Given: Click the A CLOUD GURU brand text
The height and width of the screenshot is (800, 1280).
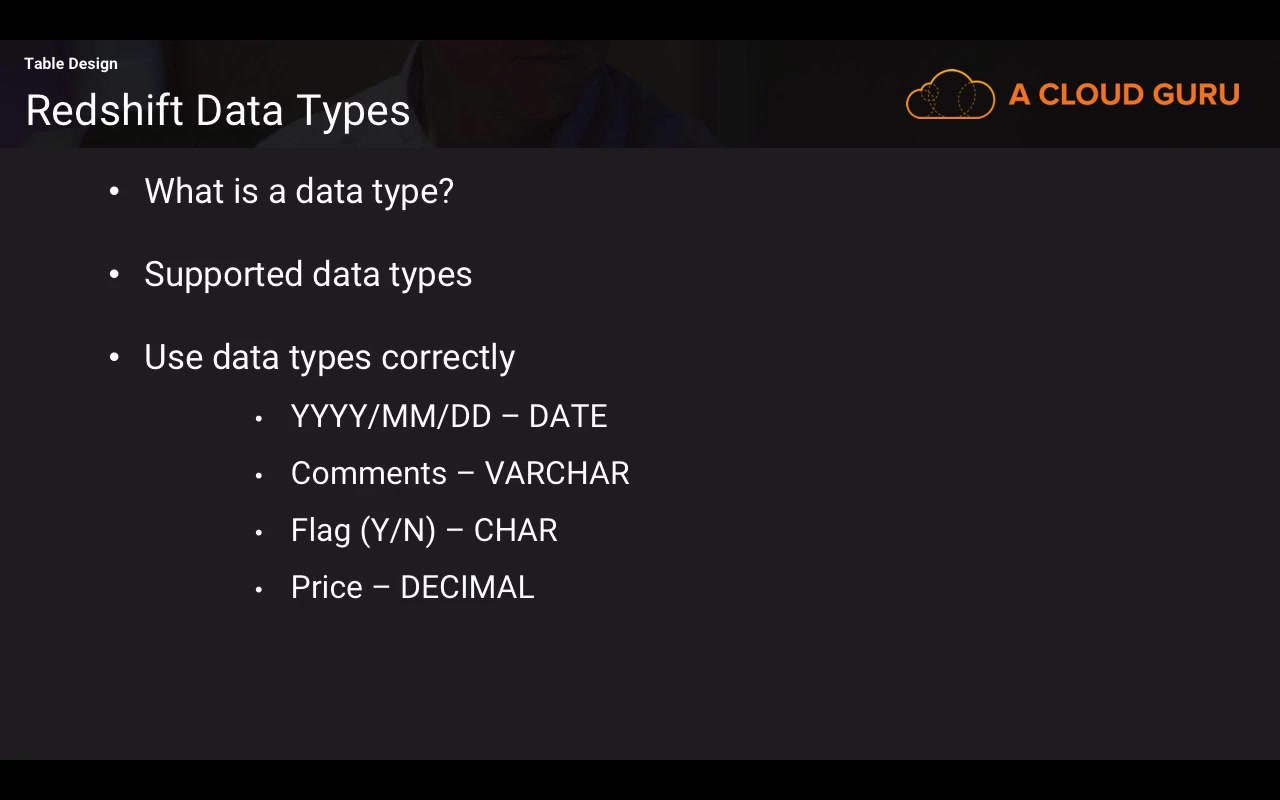Looking at the screenshot, I should (1124, 95).
